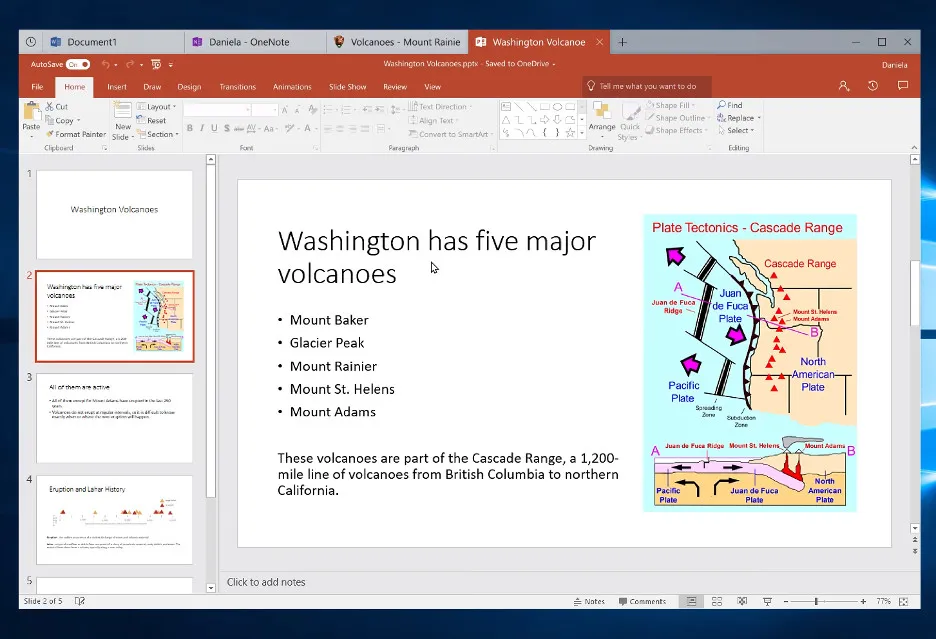Switch to Normal view icon
The width and height of the screenshot is (936, 639).
pyautogui.click(x=691, y=601)
